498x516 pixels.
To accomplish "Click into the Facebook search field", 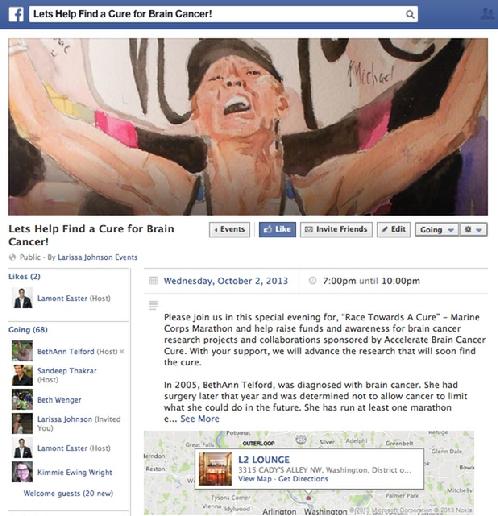I will coord(217,14).
